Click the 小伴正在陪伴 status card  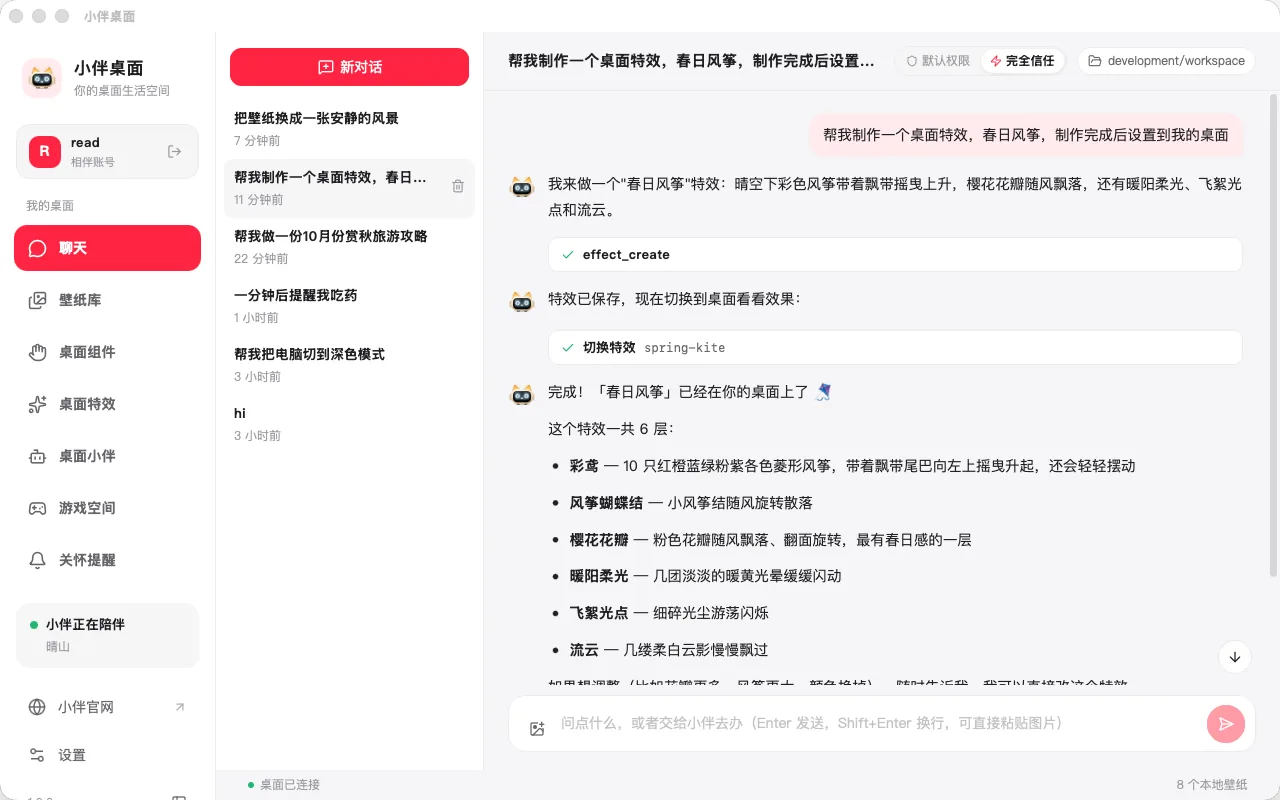[107, 635]
